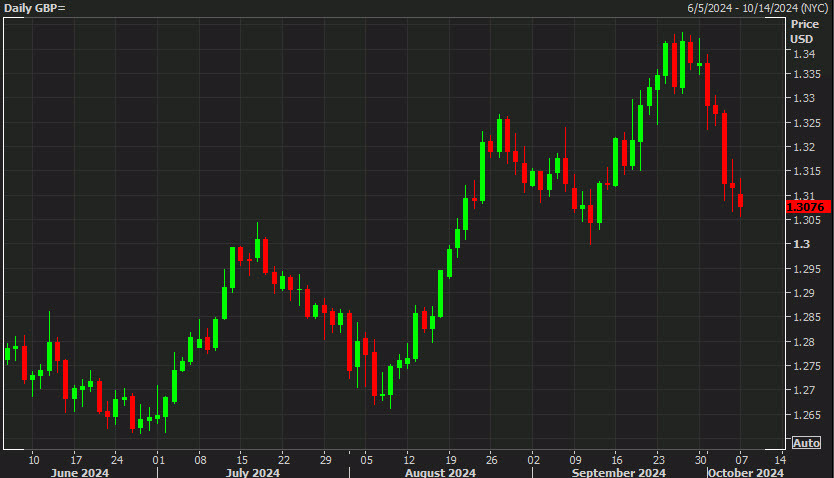The height and width of the screenshot is (478, 834).
Task: Click the 'October 2024' month label
Action: point(746,472)
